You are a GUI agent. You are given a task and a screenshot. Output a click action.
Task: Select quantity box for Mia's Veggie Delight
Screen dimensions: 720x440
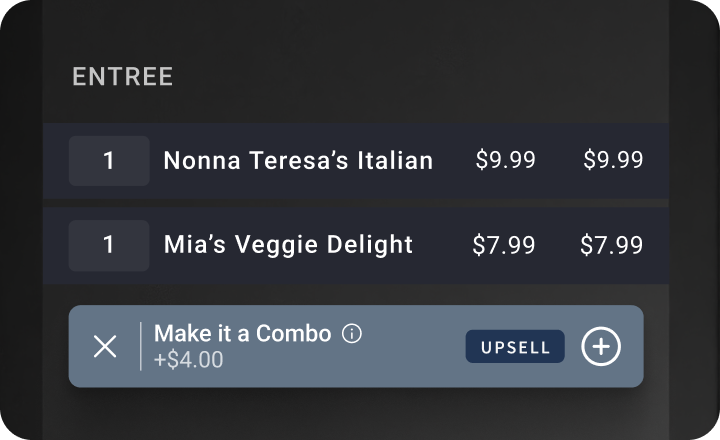[x=109, y=245]
